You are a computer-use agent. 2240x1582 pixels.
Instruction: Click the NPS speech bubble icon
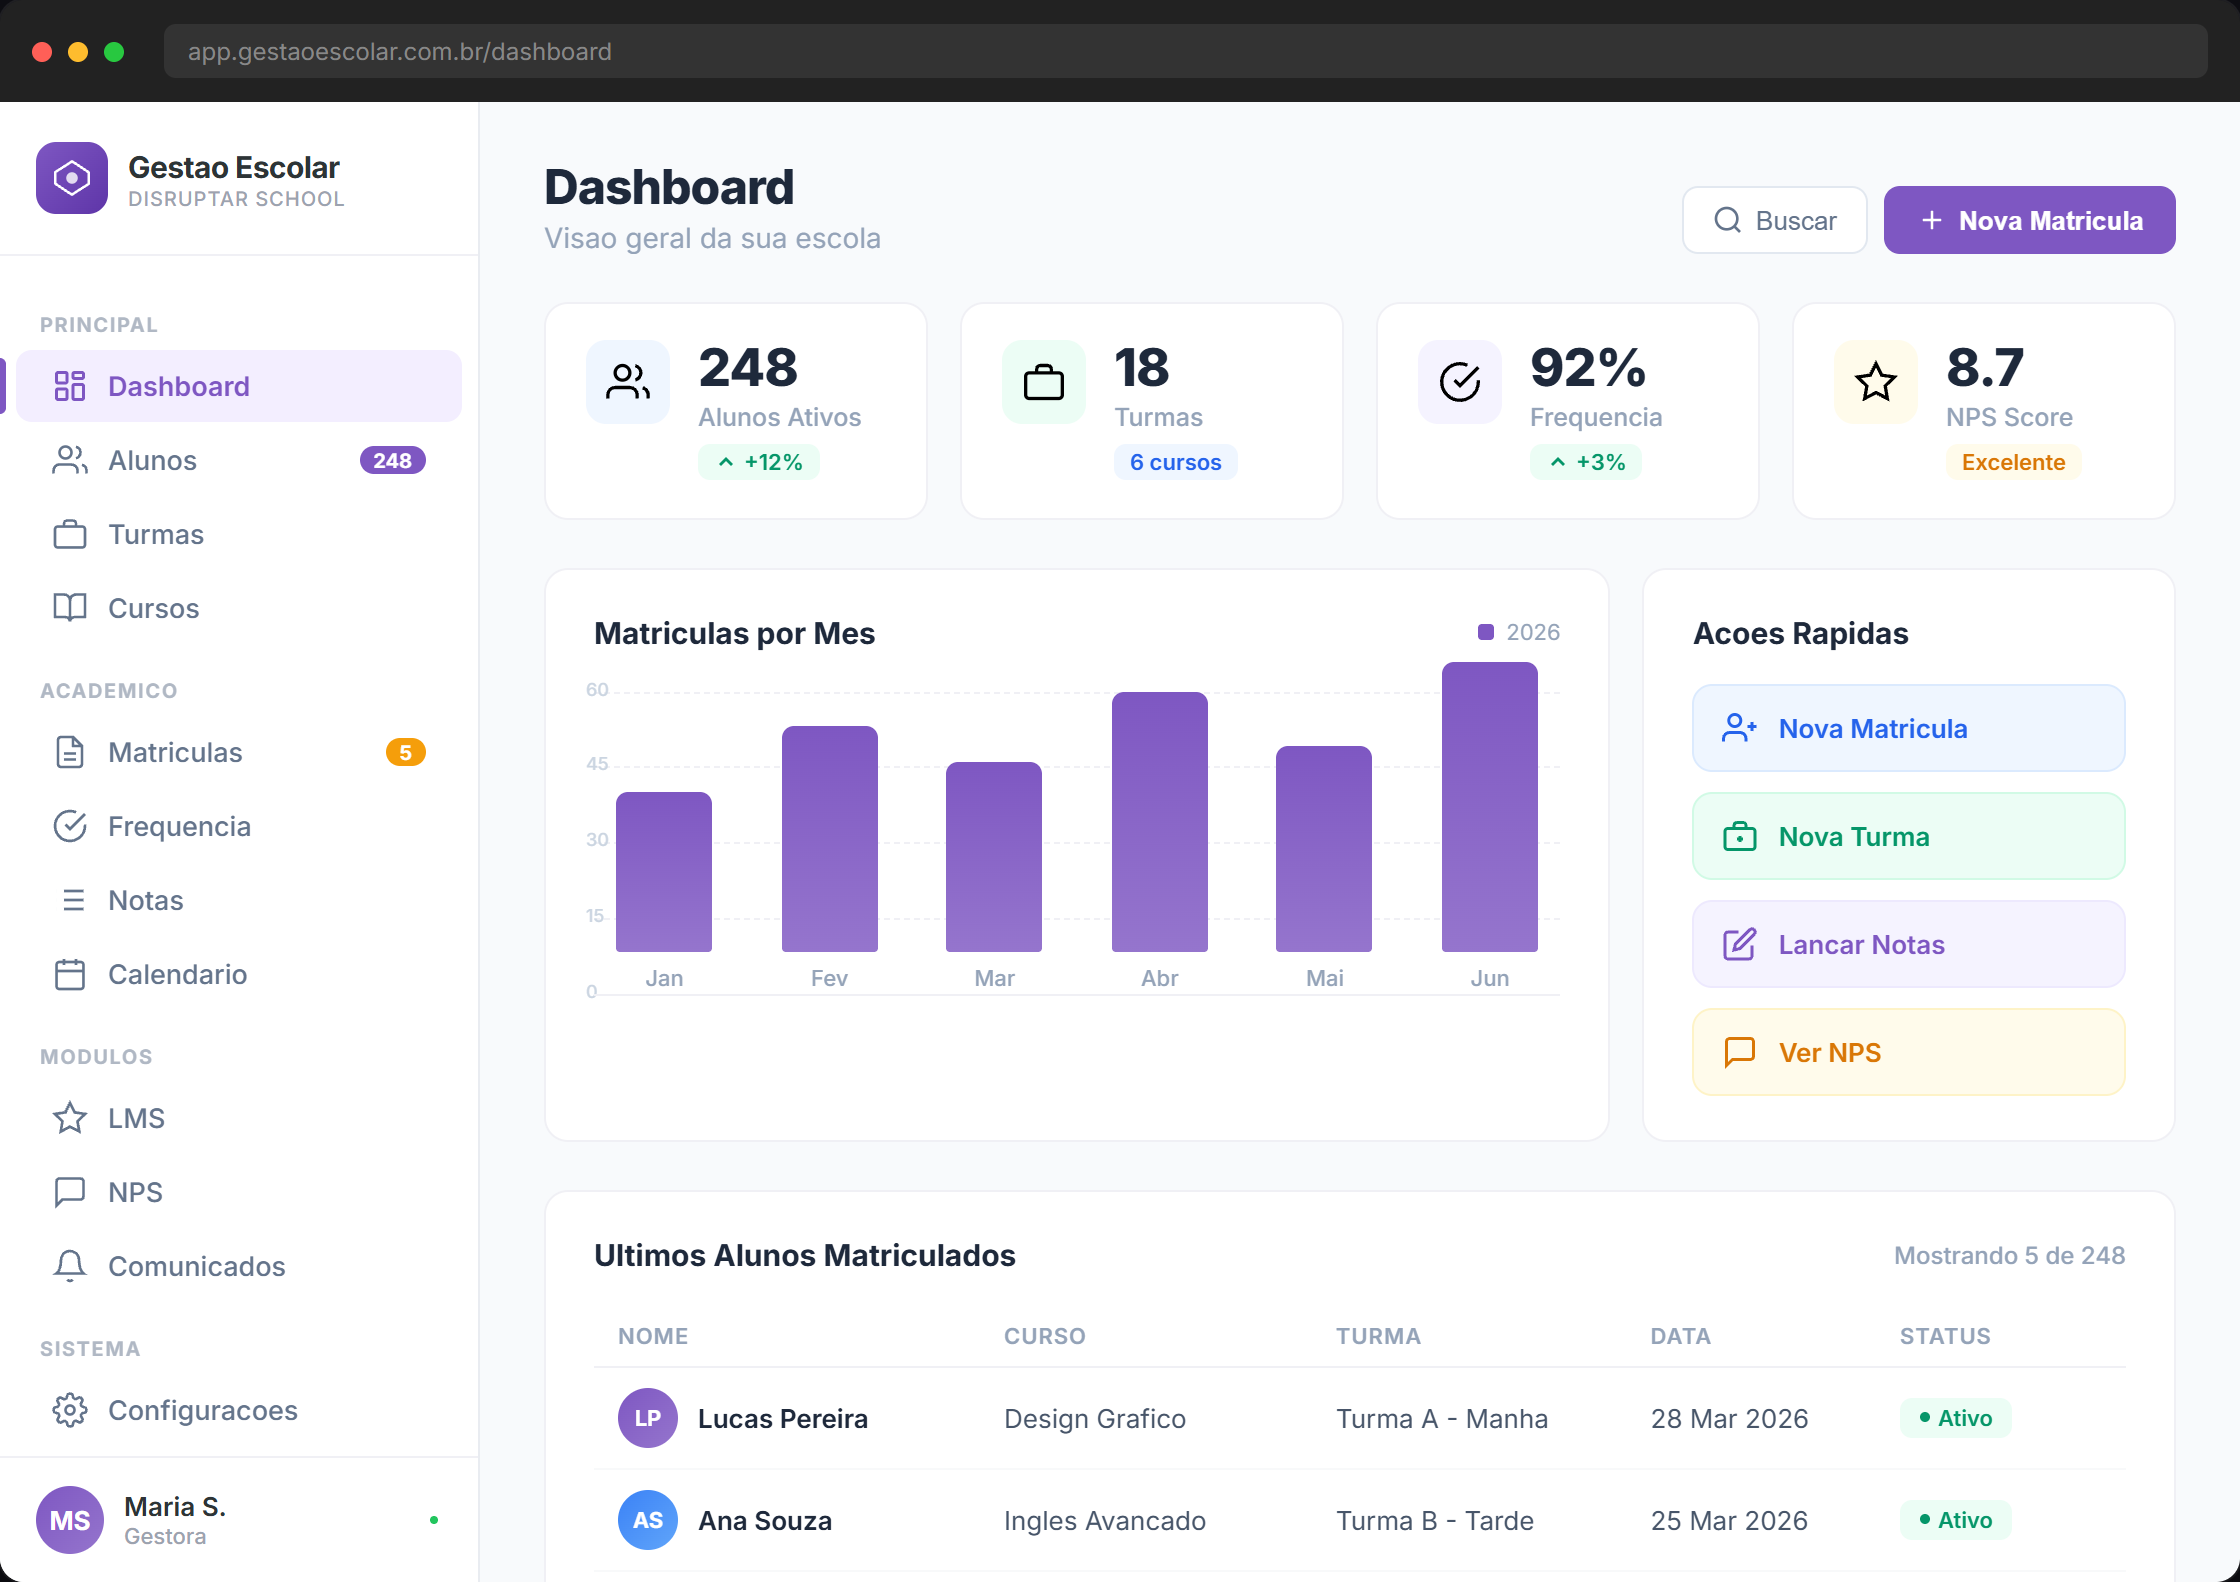click(69, 1191)
